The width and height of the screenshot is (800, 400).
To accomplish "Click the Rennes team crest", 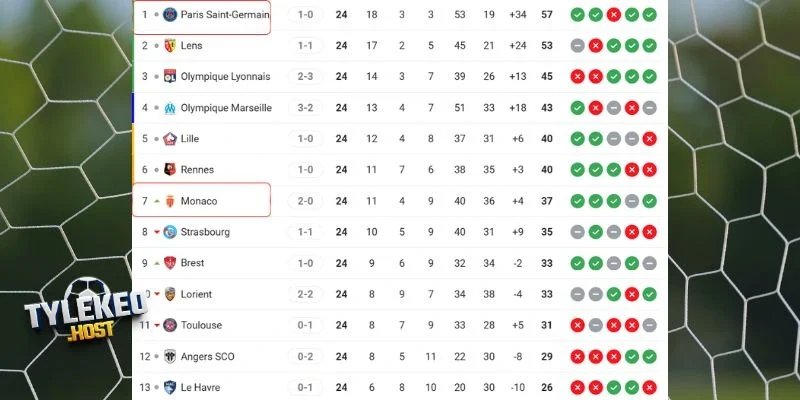I will click(x=169, y=170).
